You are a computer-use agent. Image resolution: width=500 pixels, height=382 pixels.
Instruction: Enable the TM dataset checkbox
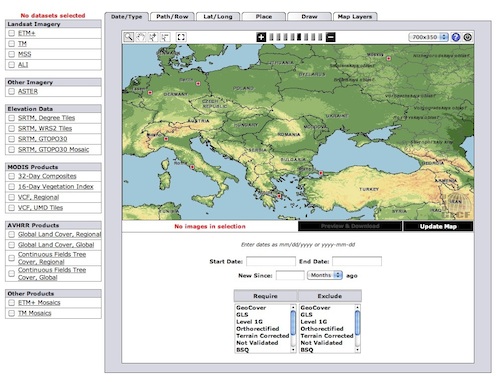pyautogui.click(x=12, y=44)
